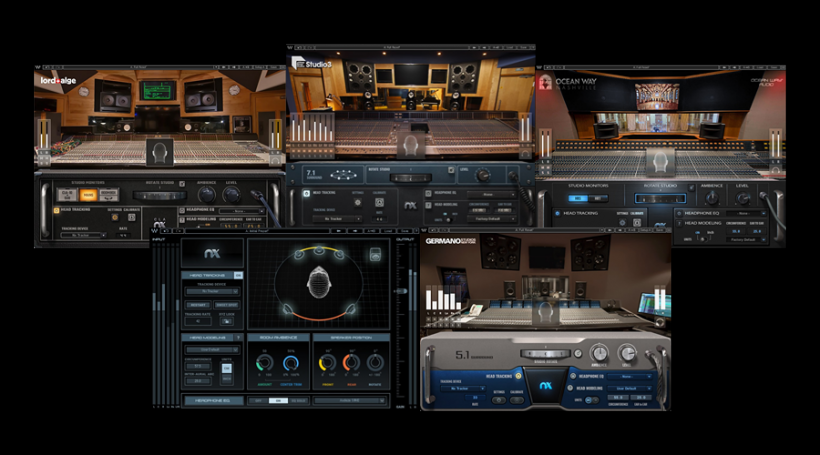The height and width of the screenshot is (455, 820).
Task: Select NS10 monitors button in CLA Nx window
Action: 67,195
